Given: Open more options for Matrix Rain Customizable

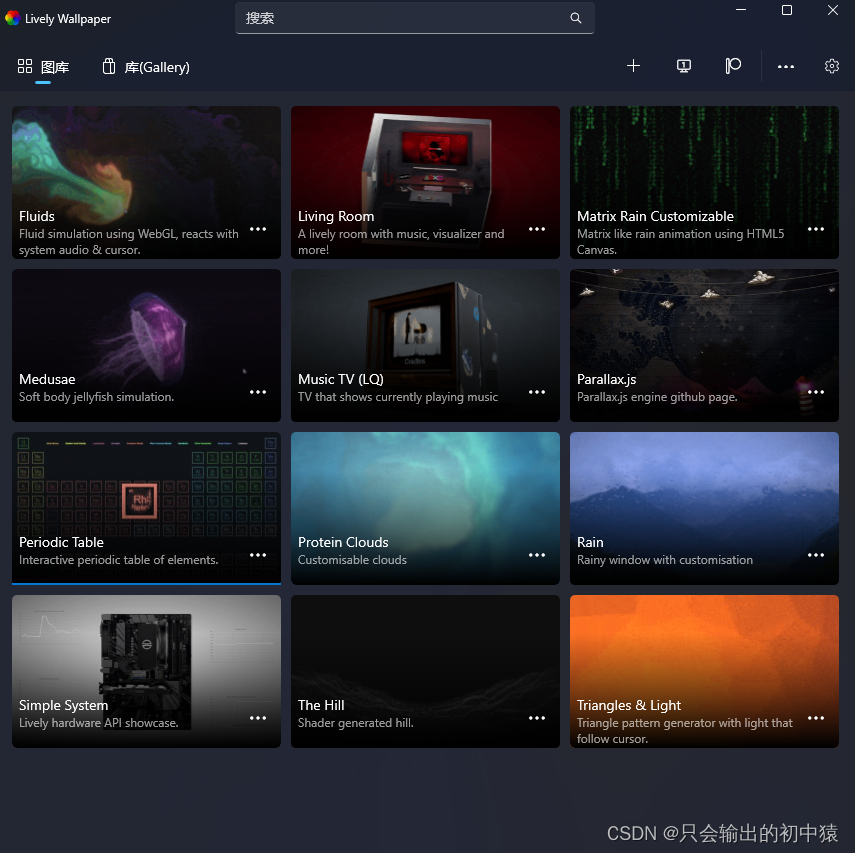Looking at the screenshot, I should 816,229.
